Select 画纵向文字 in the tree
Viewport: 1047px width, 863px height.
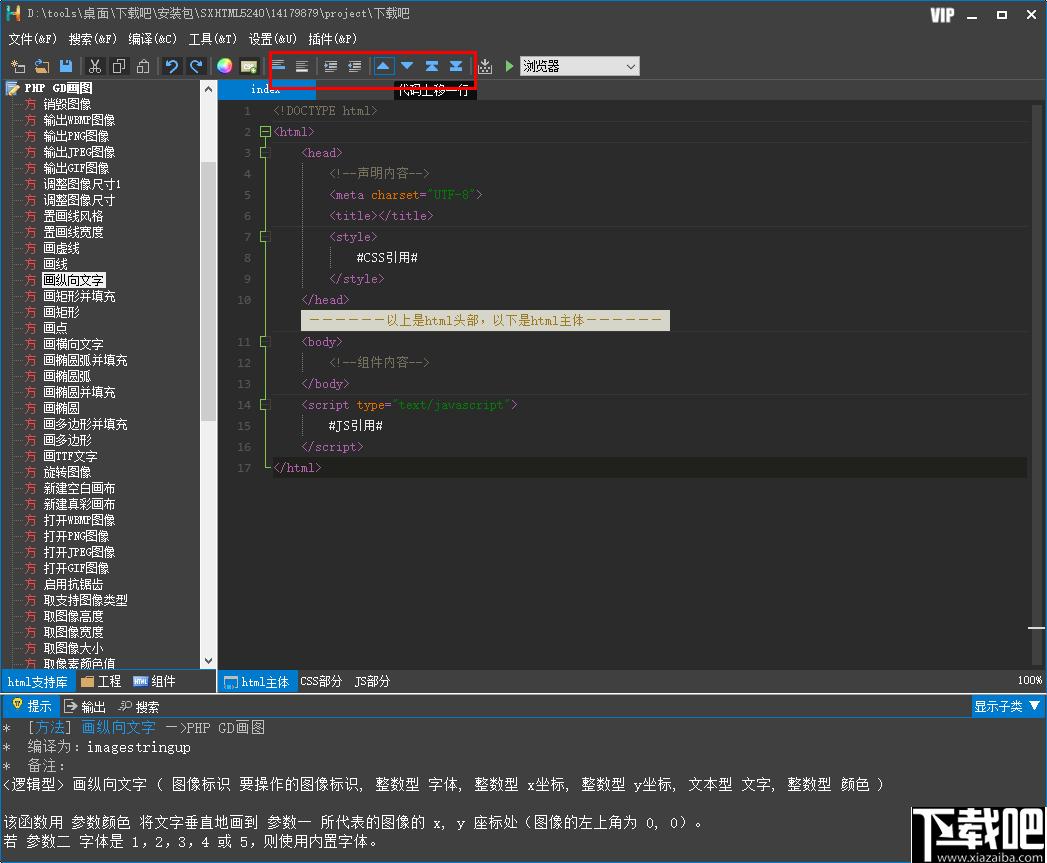73,281
